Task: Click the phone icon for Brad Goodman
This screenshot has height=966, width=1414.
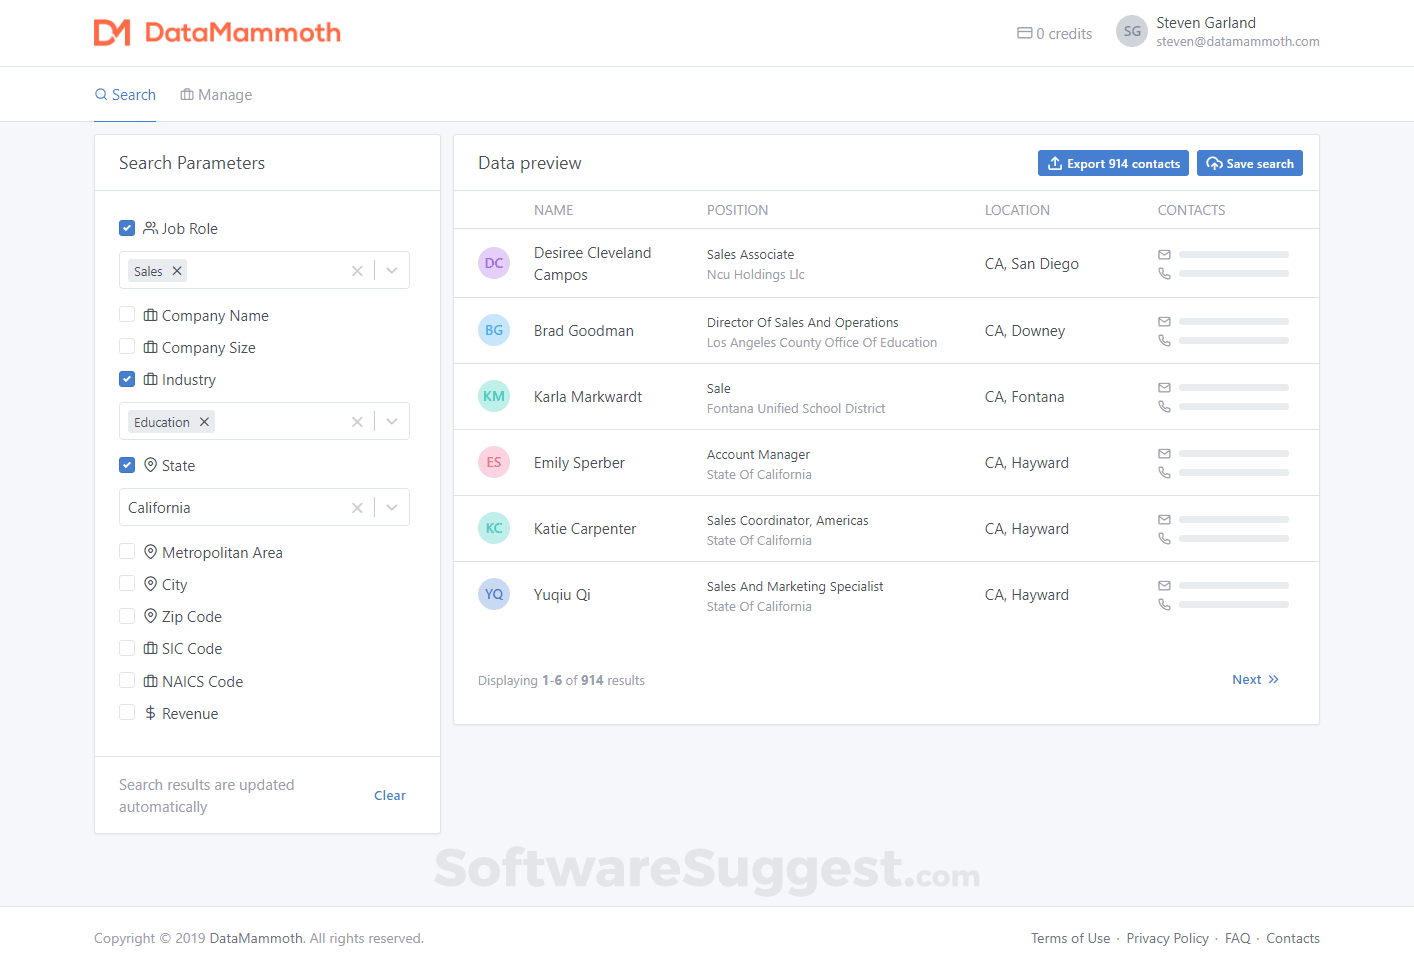Action: (1164, 340)
